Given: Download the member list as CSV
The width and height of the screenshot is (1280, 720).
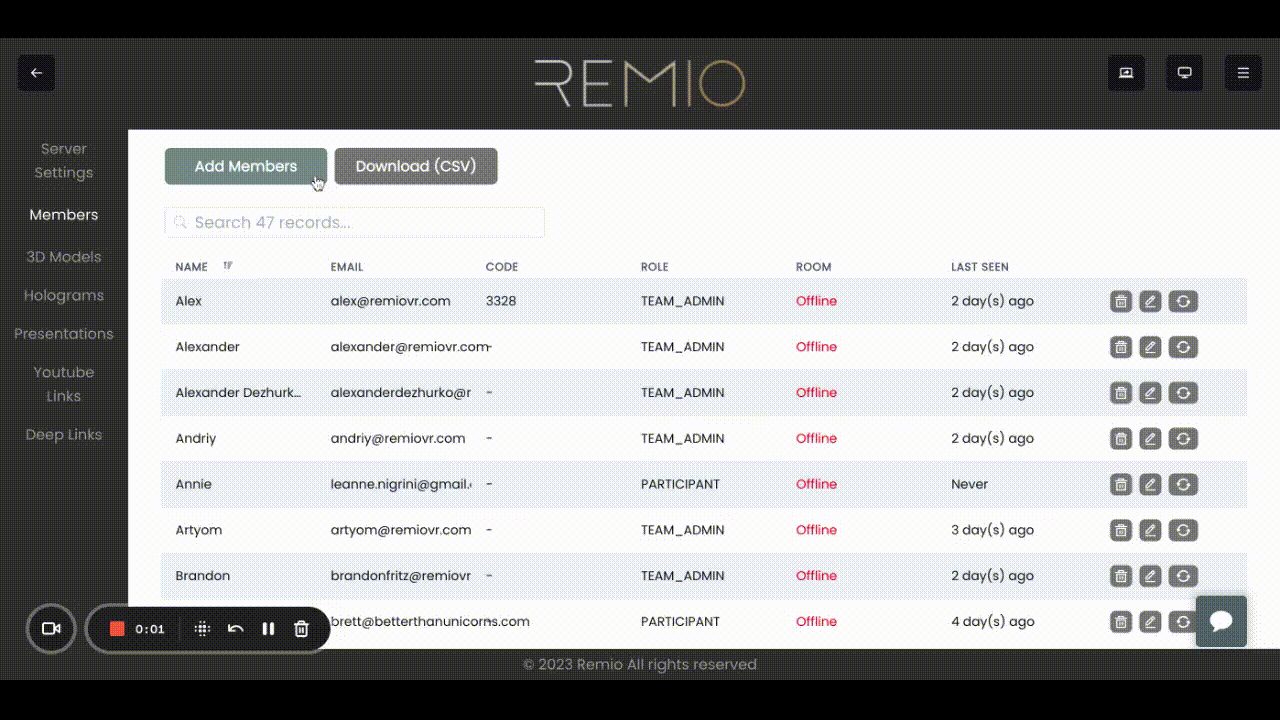Looking at the screenshot, I should (416, 166).
